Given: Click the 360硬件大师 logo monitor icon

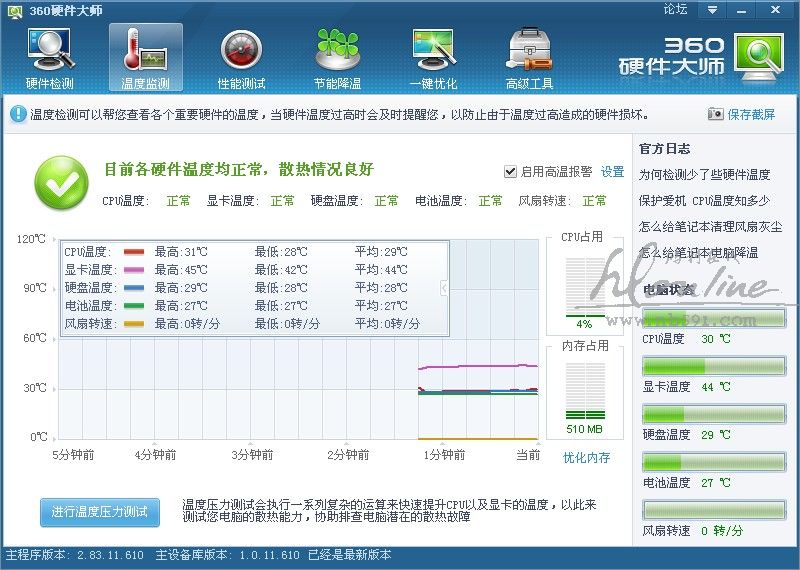Looking at the screenshot, I should (x=758, y=56).
